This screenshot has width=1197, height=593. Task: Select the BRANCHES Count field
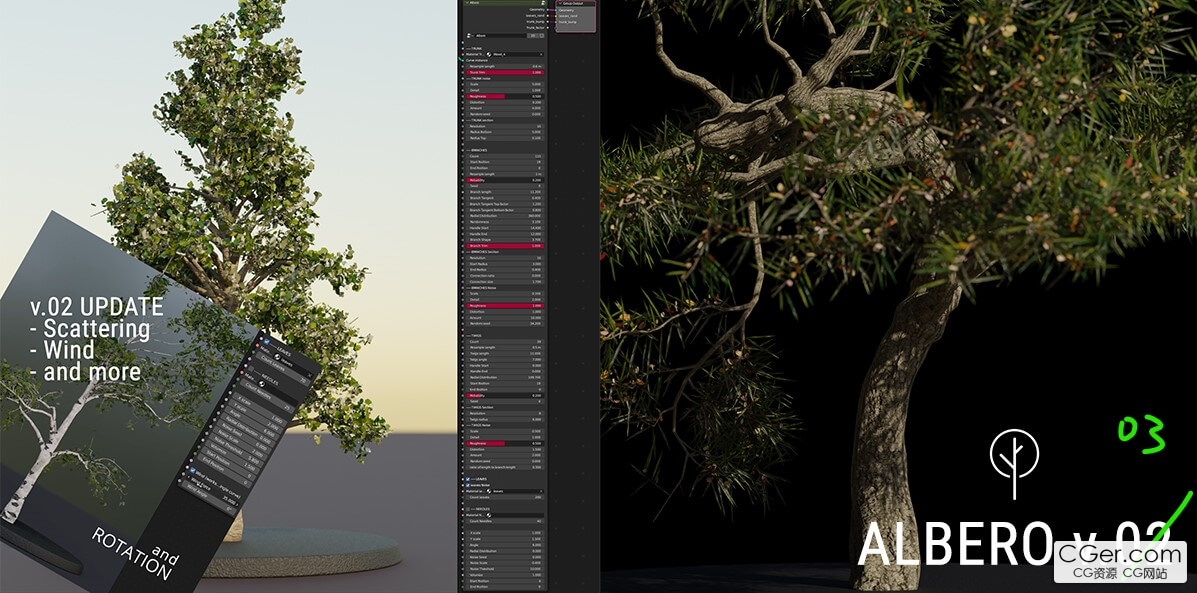pyautogui.click(x=505, y=156)
